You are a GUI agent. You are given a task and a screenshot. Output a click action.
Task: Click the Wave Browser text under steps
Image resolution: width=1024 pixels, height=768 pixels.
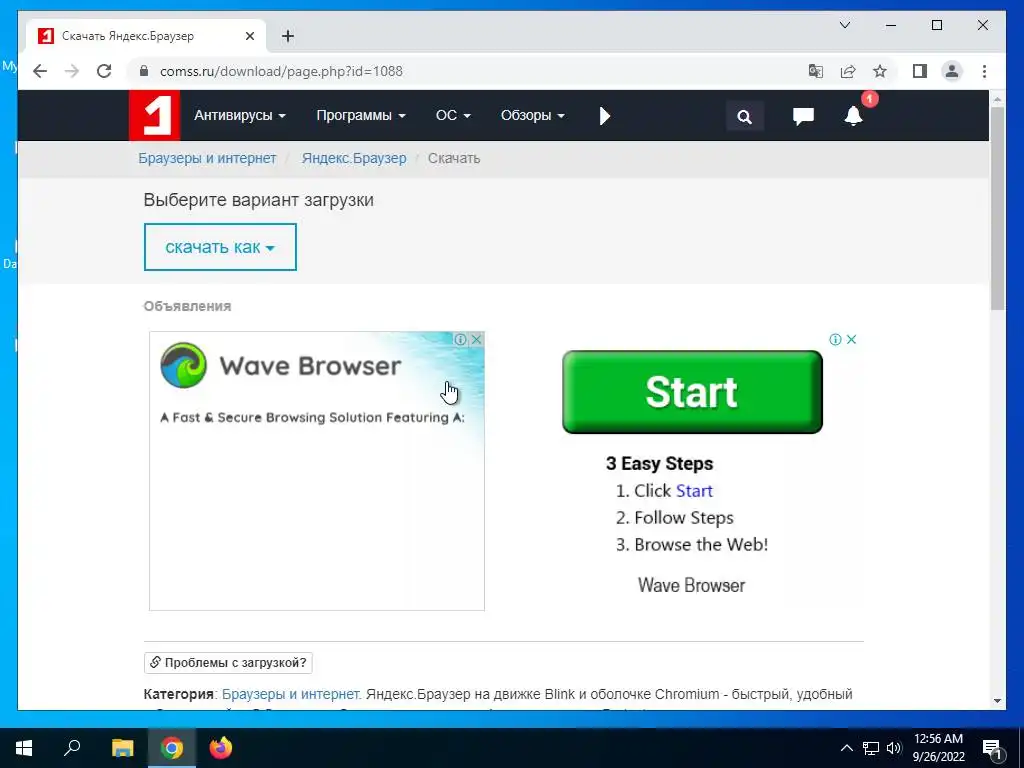click(x=692, y=585)
